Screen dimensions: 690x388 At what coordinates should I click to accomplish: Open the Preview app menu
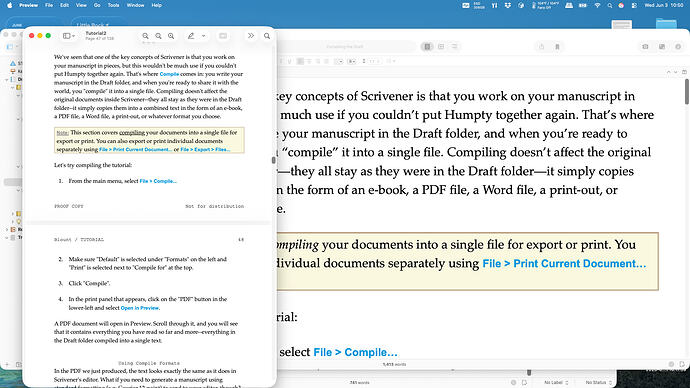tap(29, 5)
